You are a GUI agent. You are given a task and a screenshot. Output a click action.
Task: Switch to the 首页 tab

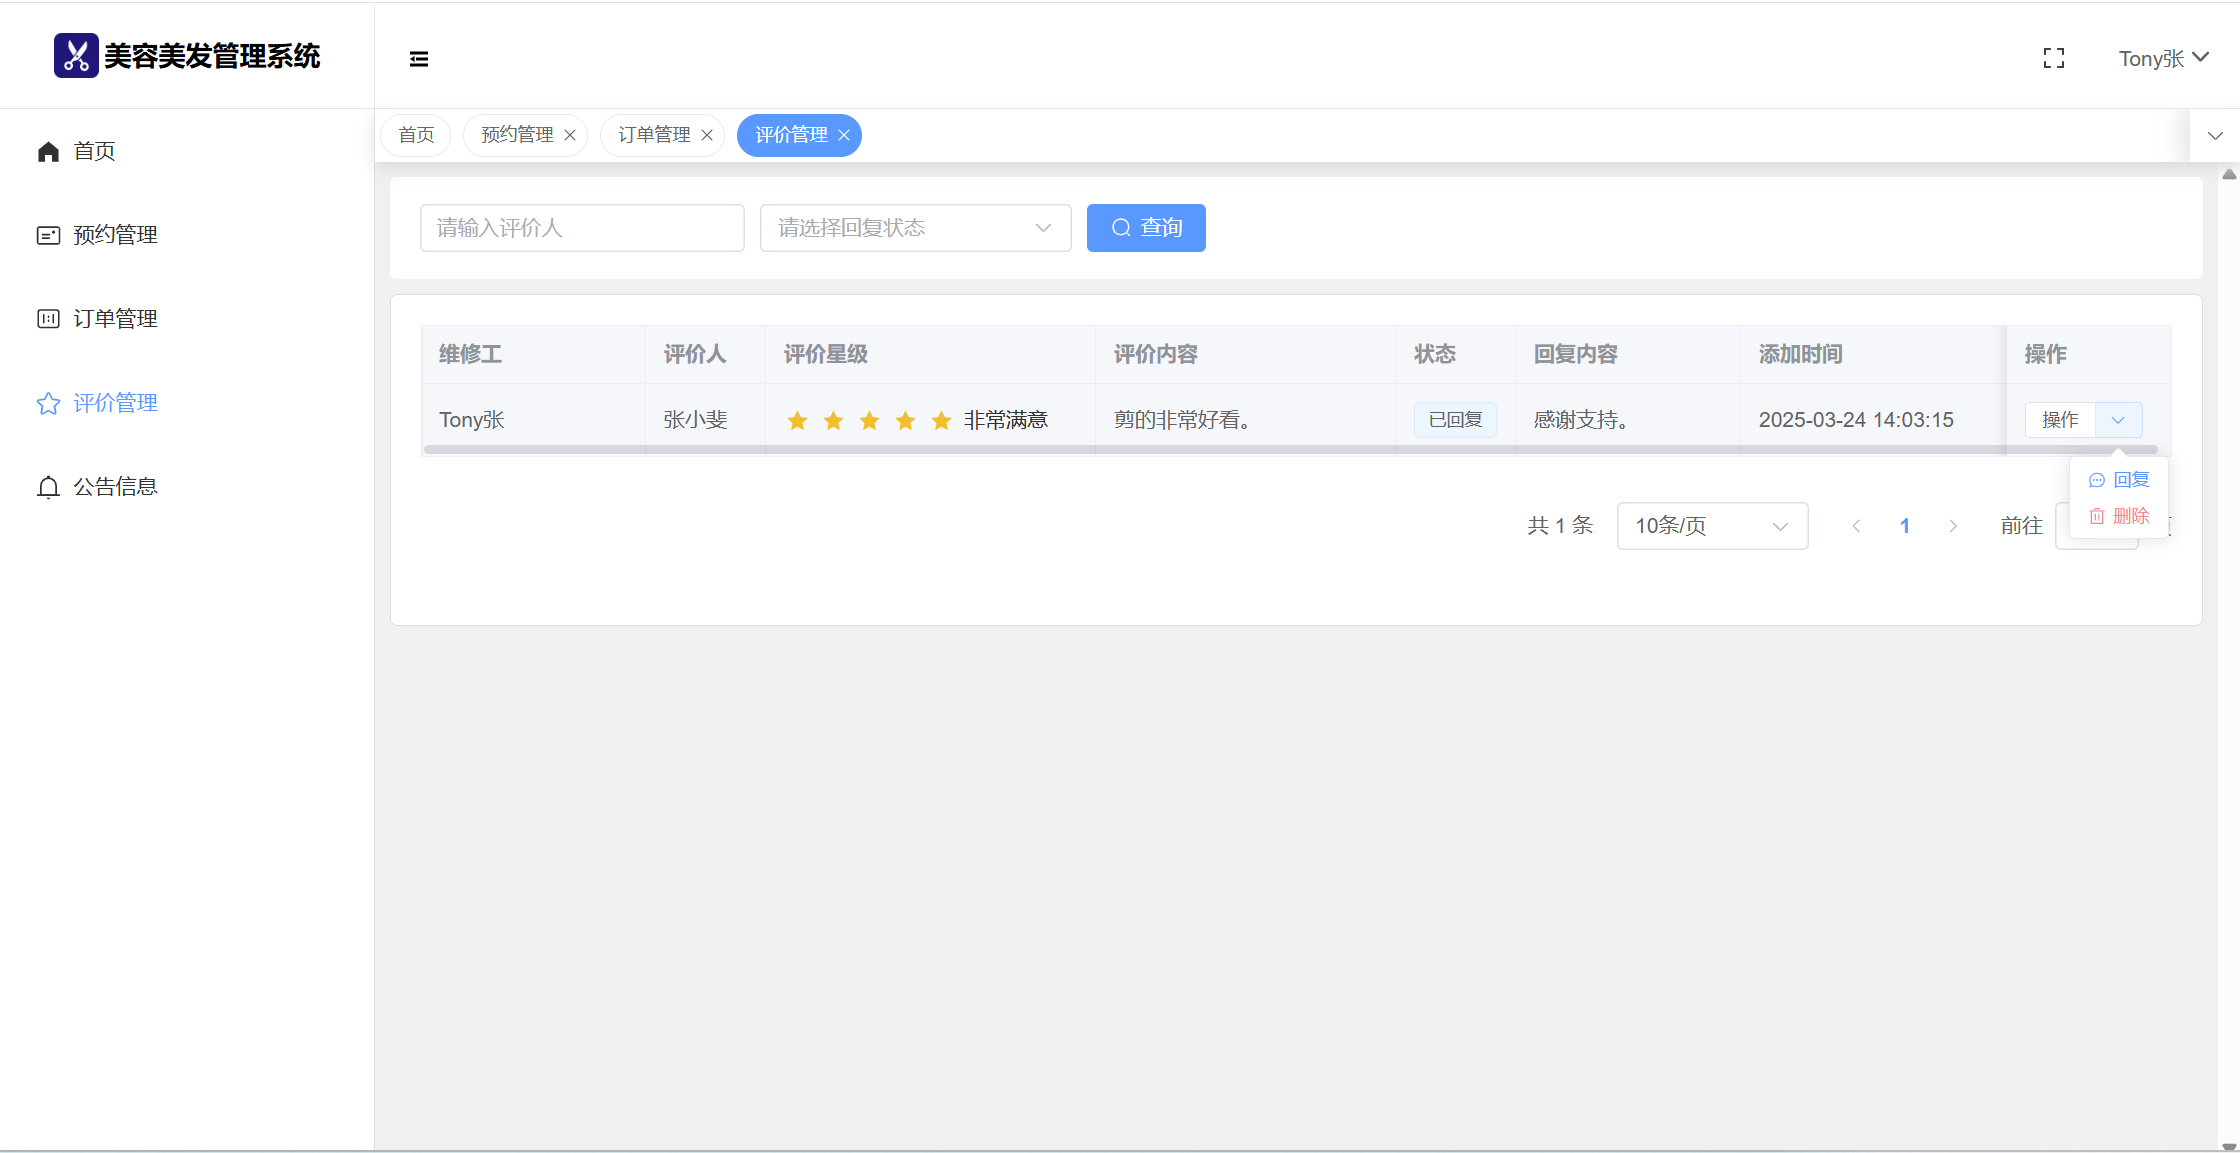pyautogui.click(x=416, y=135)
